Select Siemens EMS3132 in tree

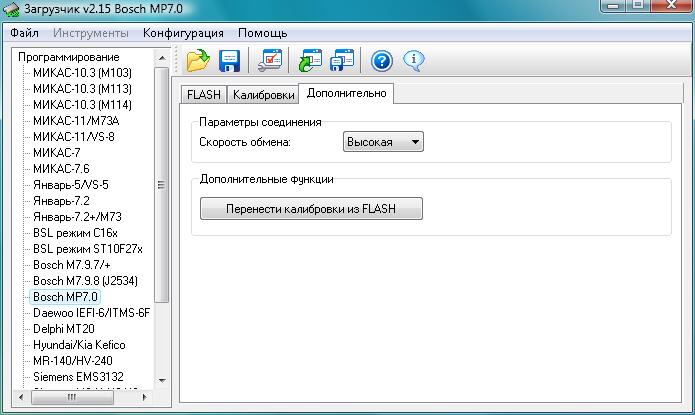[78, 376]
